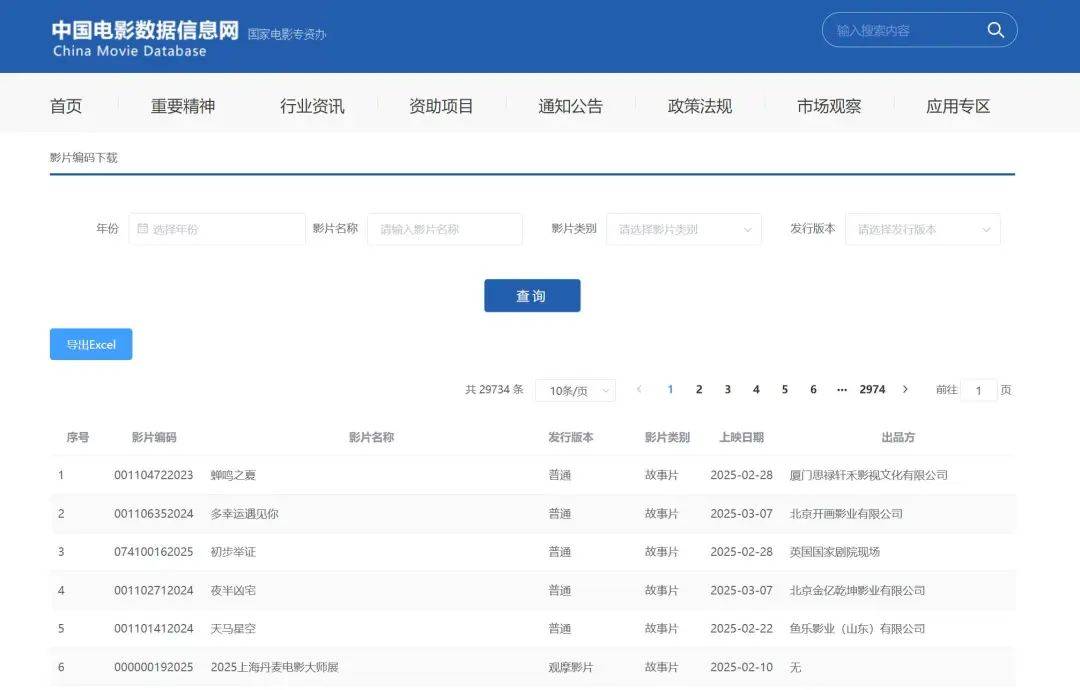1080x690 pixels.
Task: Jump to page 2974 in pagination
Action: [872, 389]
